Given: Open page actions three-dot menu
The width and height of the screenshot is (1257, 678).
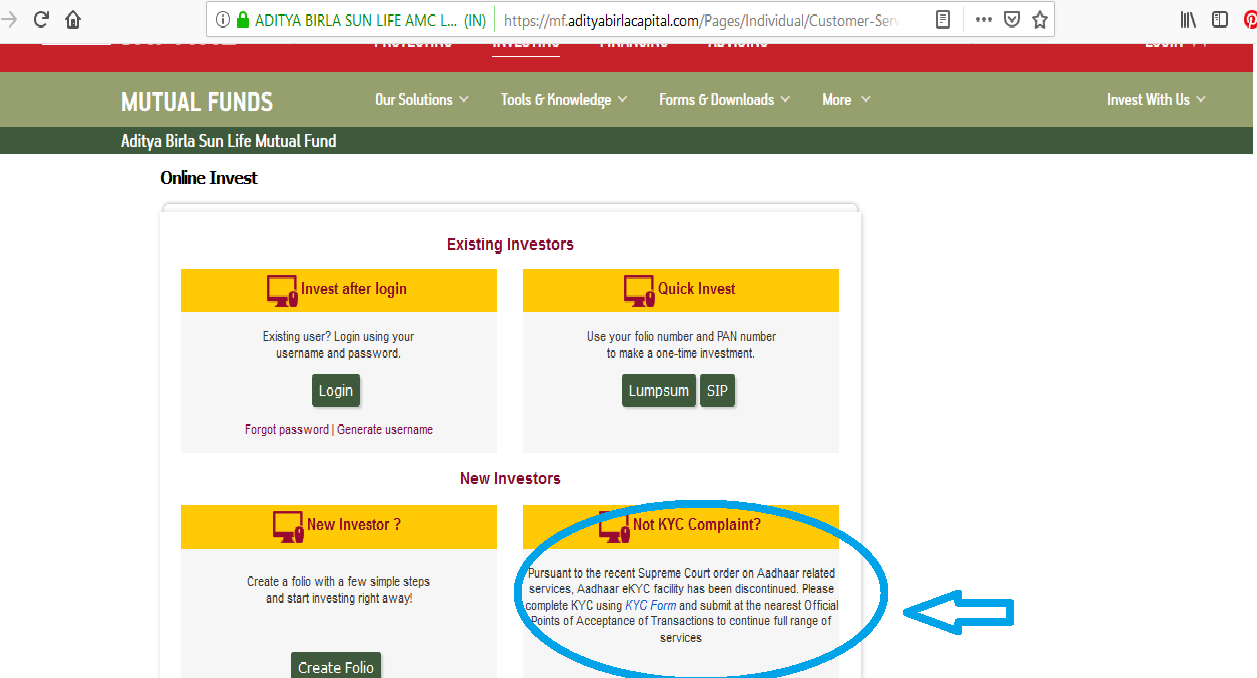Looking at the screenshot, I should [x=983, y=19].
